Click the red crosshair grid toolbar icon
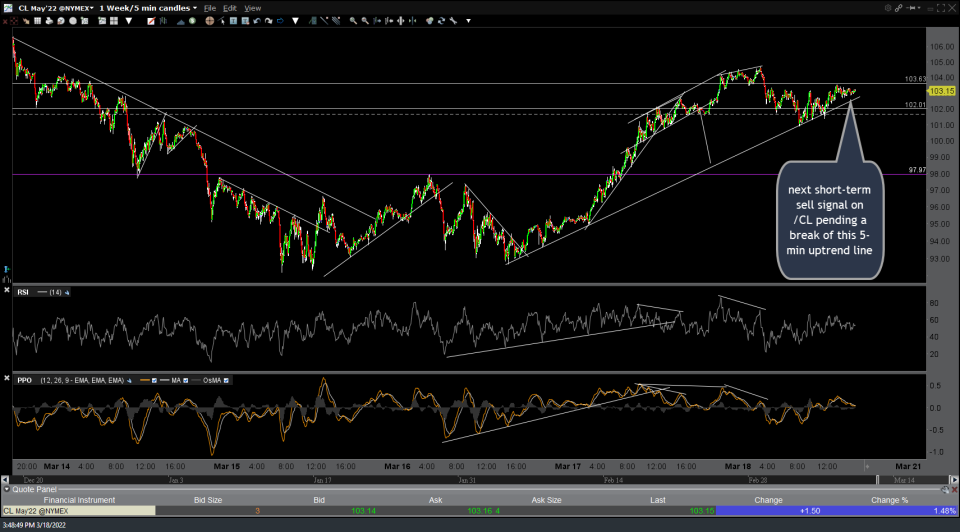This screenshot has height=532, width=960. point(13,21)
